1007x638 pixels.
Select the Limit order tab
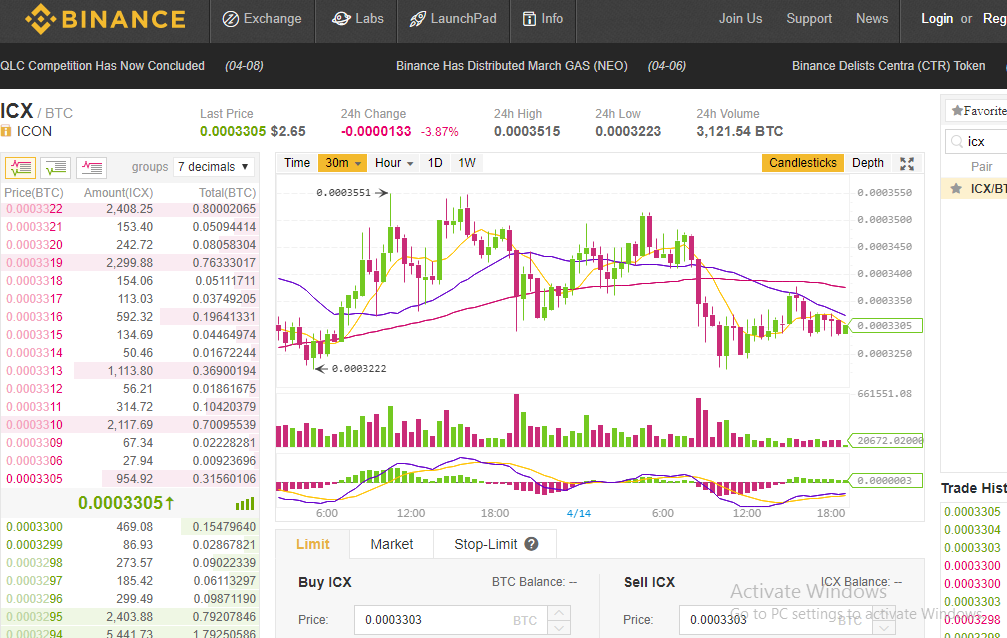point(313,544)
